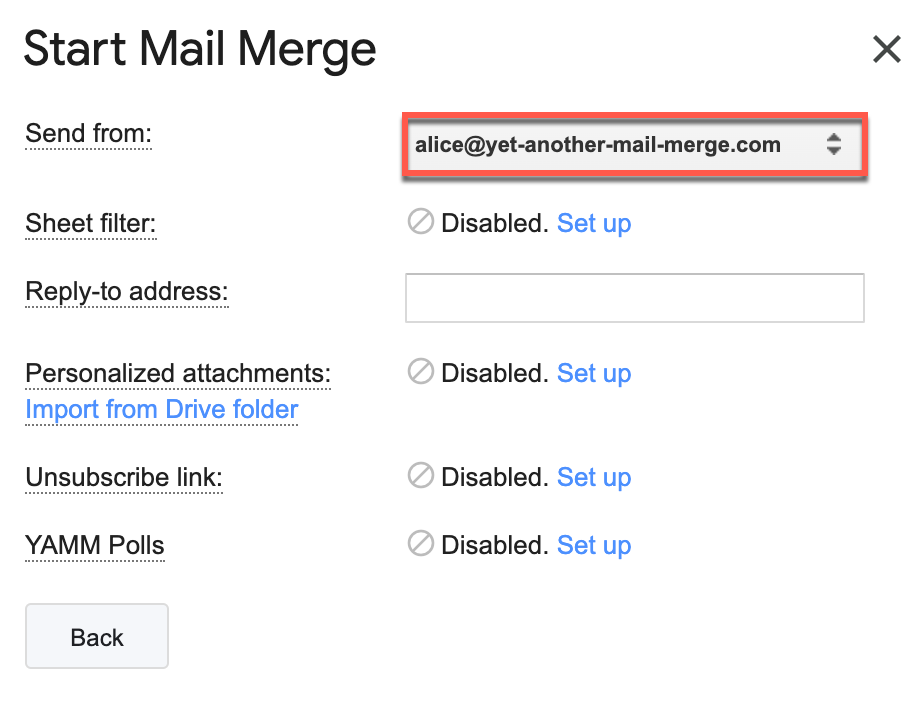Image resolution: width=916 pixels, height=702 pixels.
Task: Set up Personalized attachments
Action: click(594, 373)
